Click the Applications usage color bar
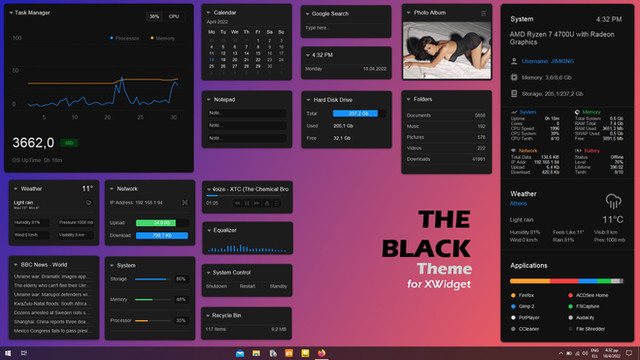 (567, 281)
